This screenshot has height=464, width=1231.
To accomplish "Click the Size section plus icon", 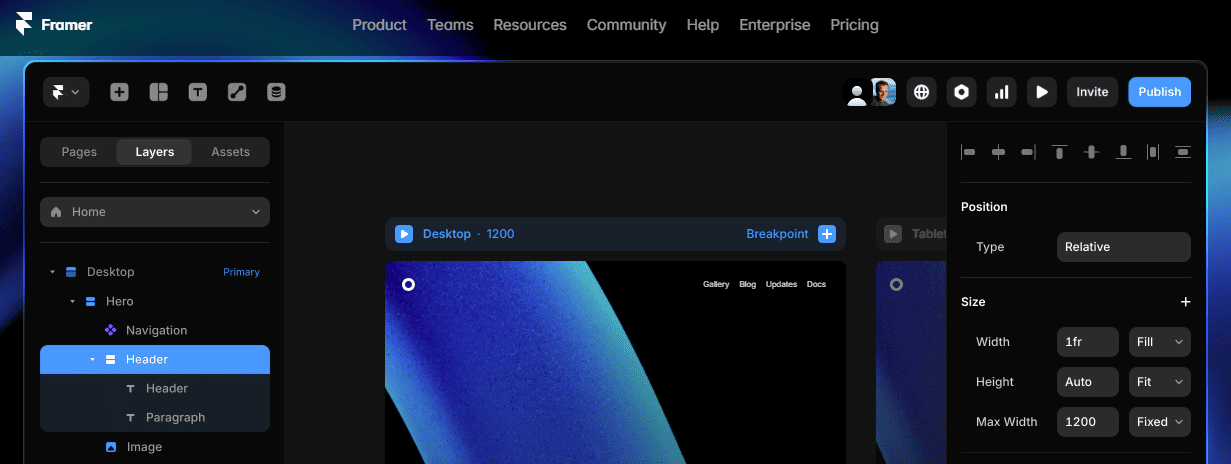I will (1185, 302).
